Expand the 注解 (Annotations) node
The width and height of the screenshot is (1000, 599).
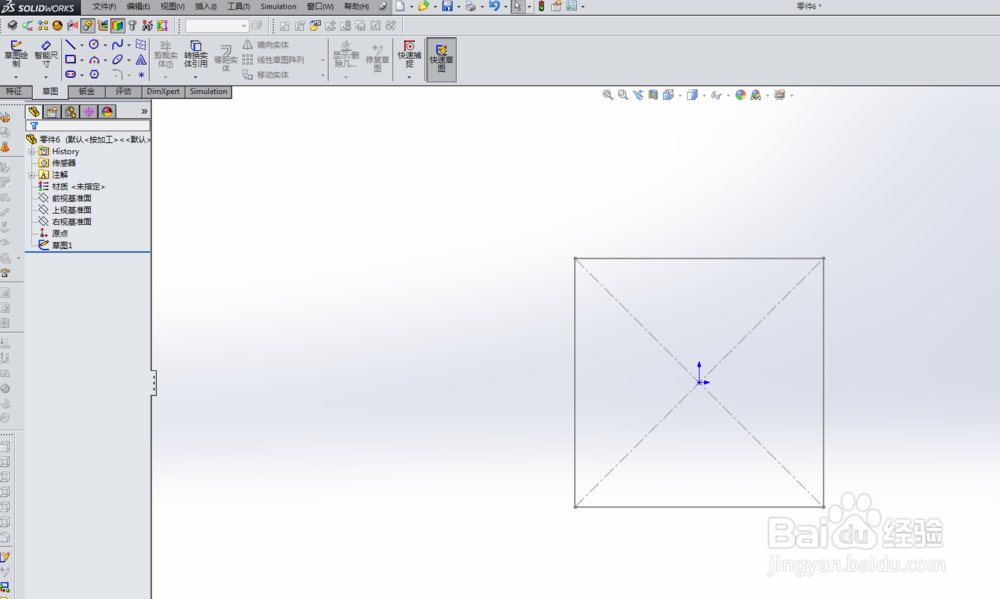tap(30, 175)
